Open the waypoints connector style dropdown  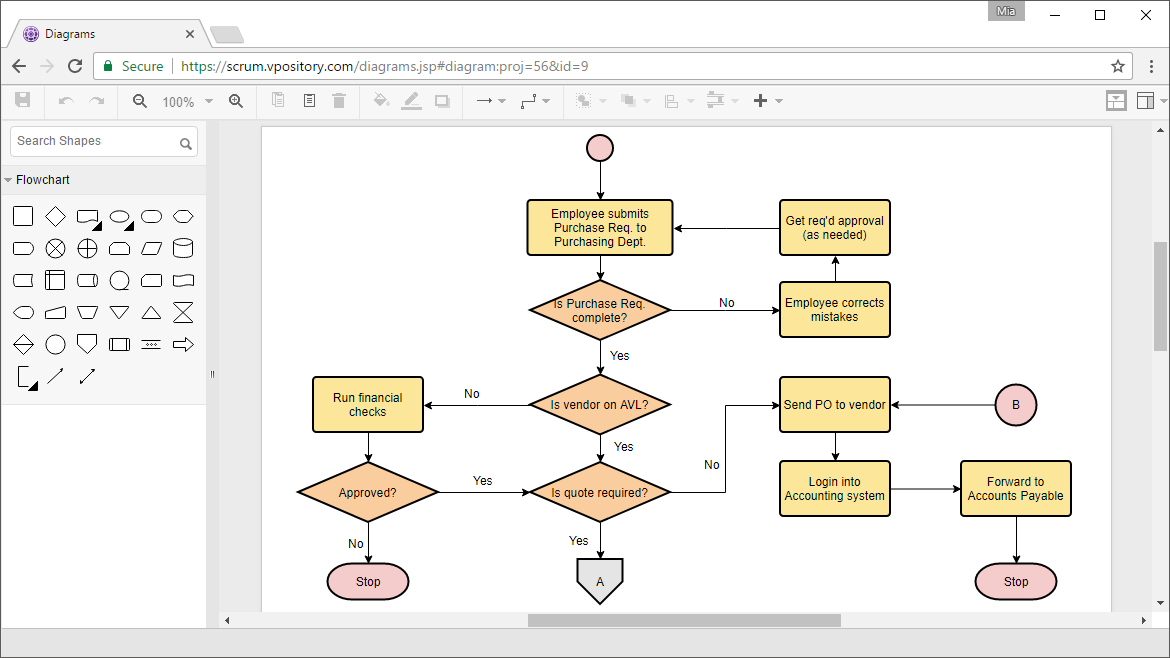coord(535,101)
